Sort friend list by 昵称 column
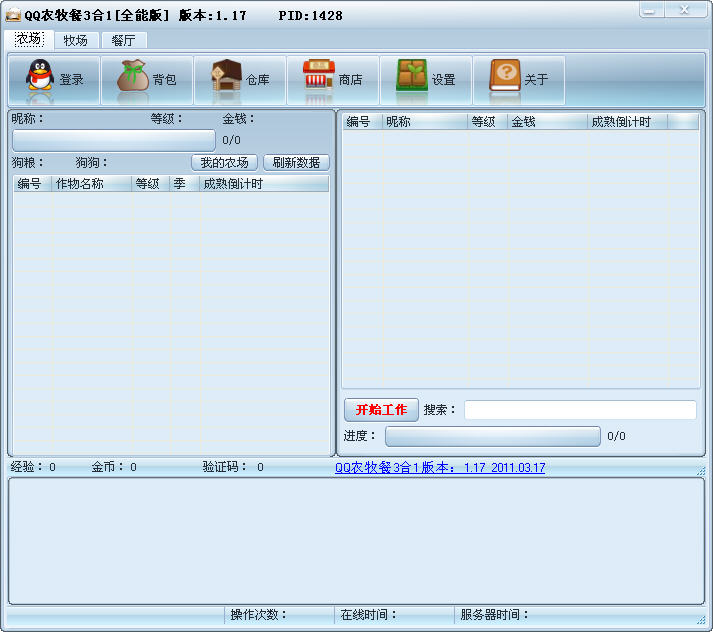This screenshot has height=632, width=713. pos(425,121)
